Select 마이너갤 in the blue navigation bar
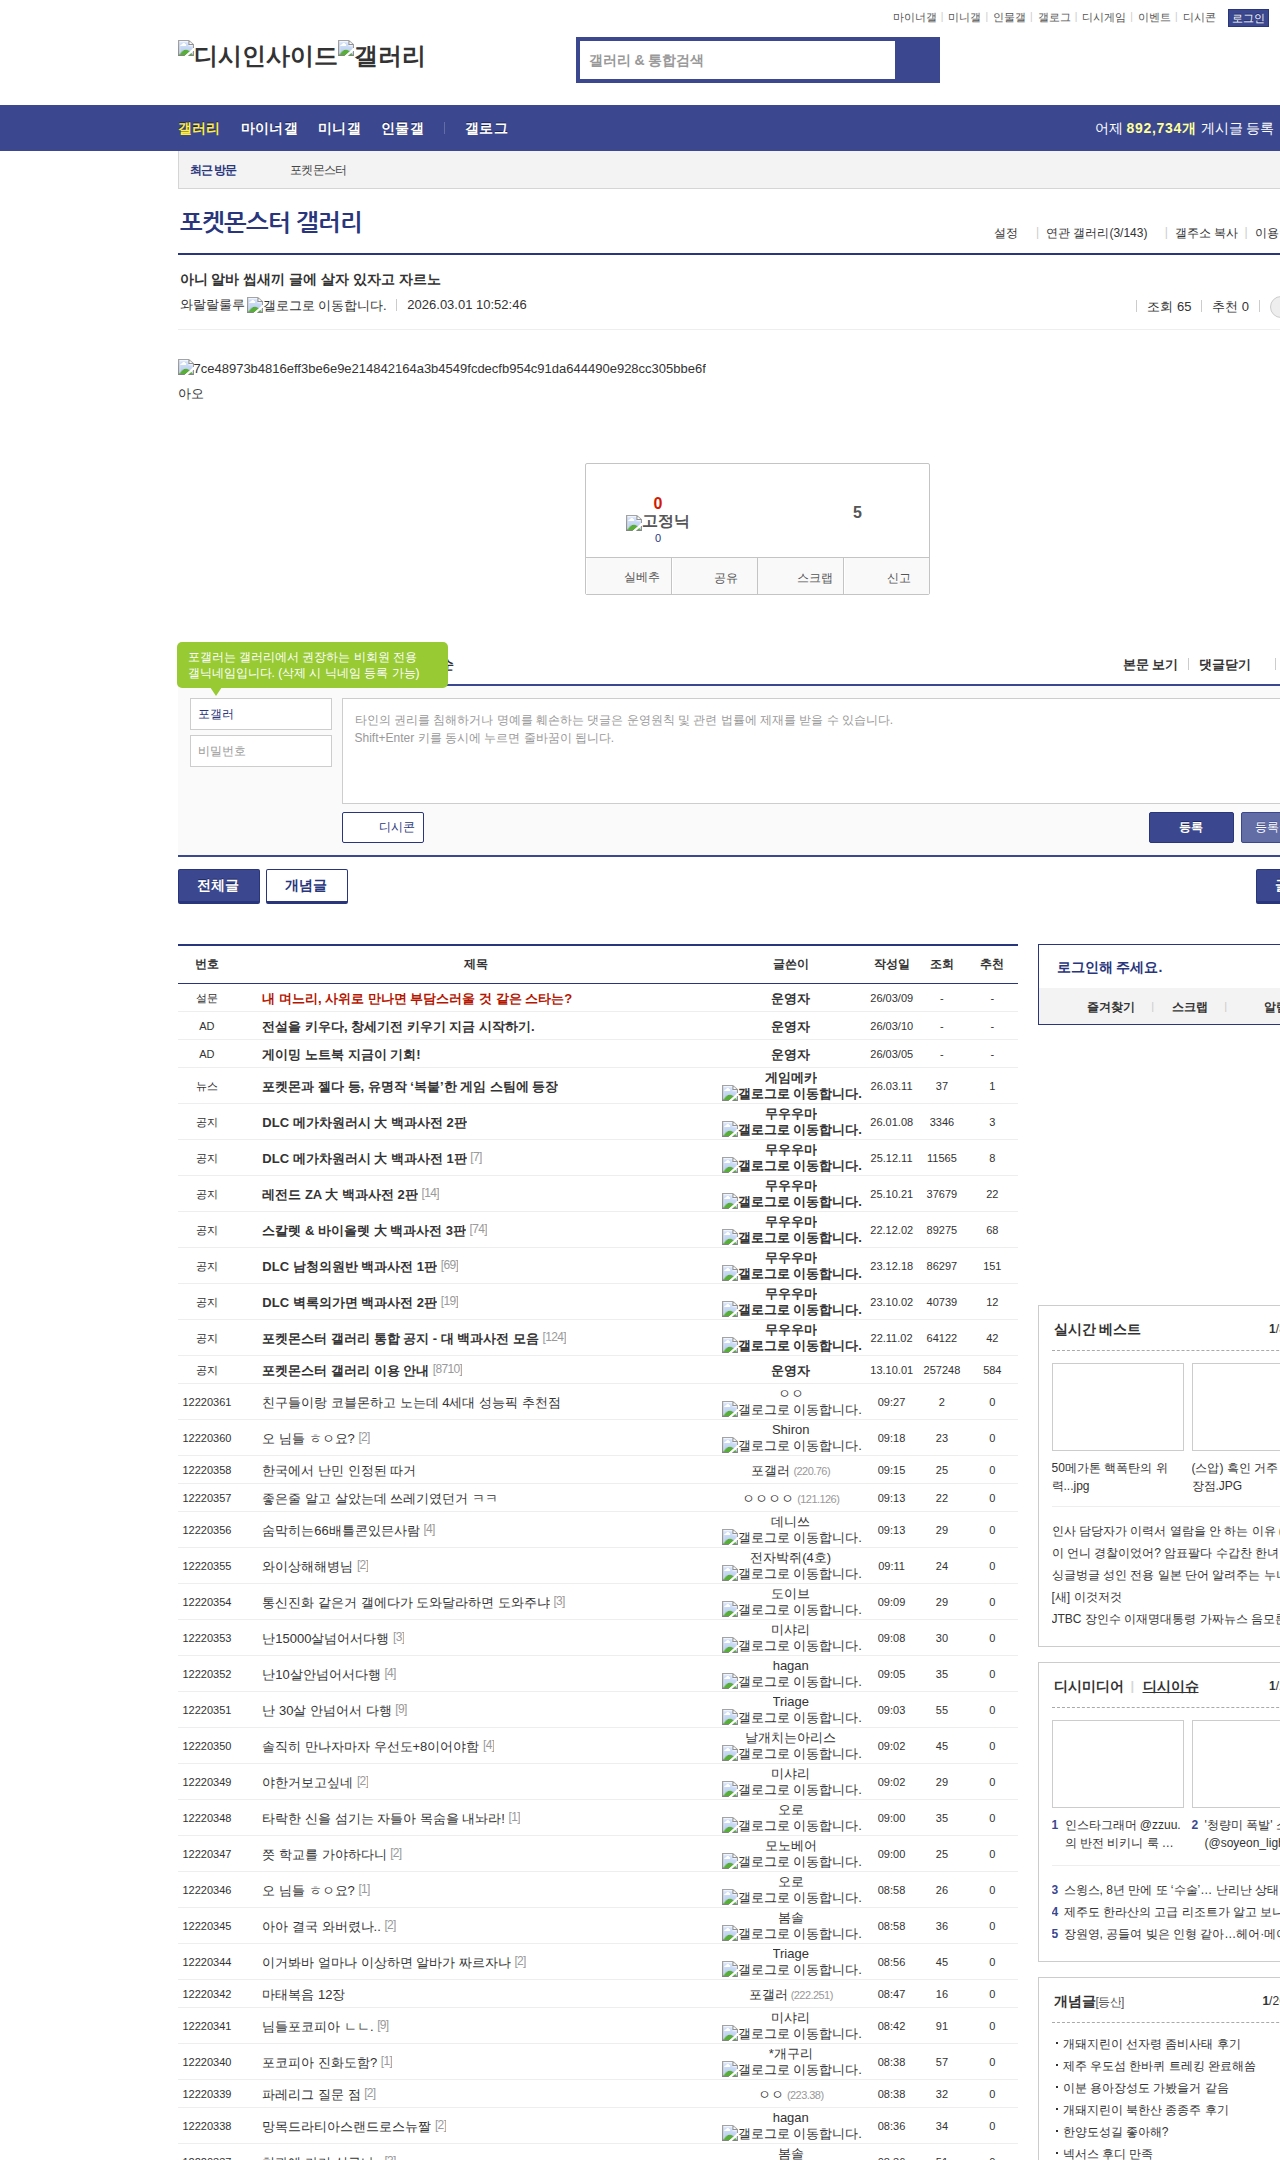1280x2160 pixels. tap(269, 129)
